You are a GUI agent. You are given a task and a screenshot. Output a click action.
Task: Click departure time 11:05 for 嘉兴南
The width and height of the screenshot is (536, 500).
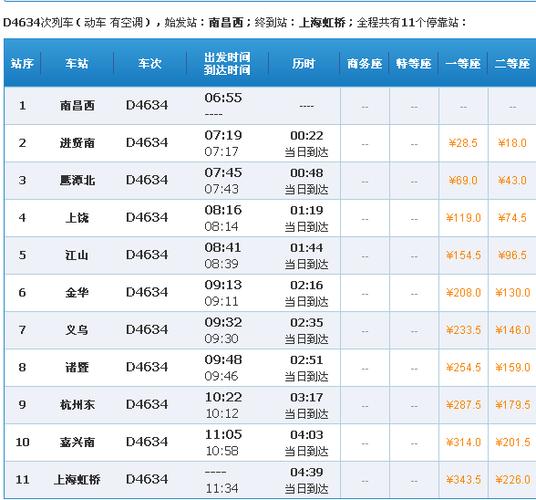[224, 434]
